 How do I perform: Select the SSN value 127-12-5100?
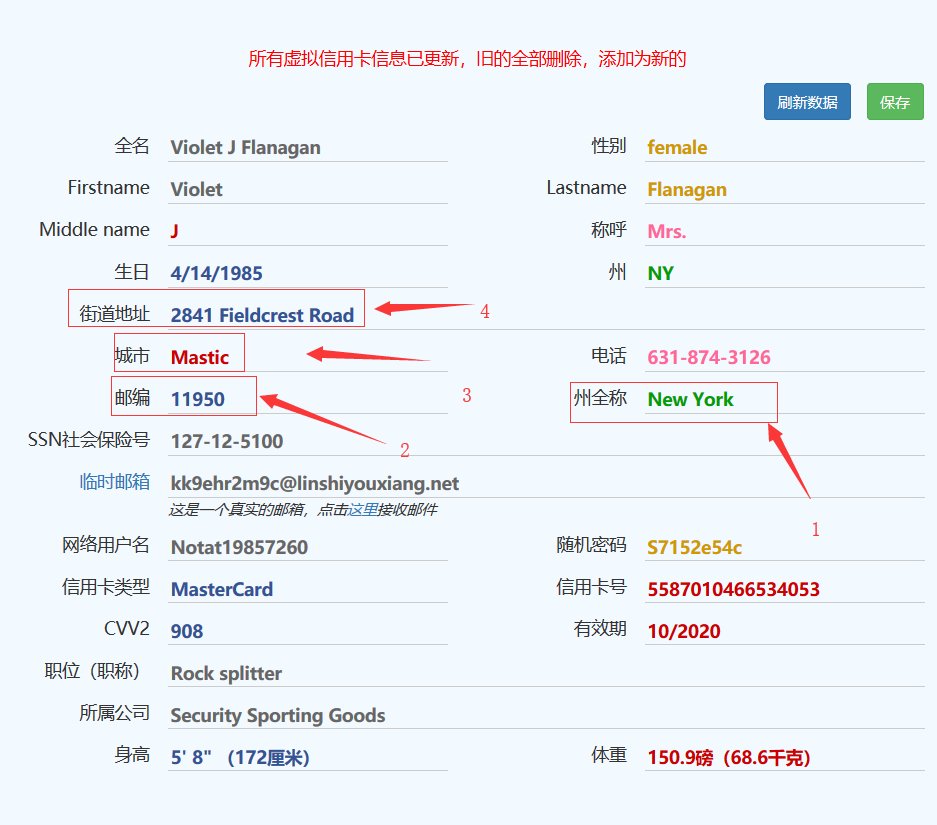coord(227,441)
